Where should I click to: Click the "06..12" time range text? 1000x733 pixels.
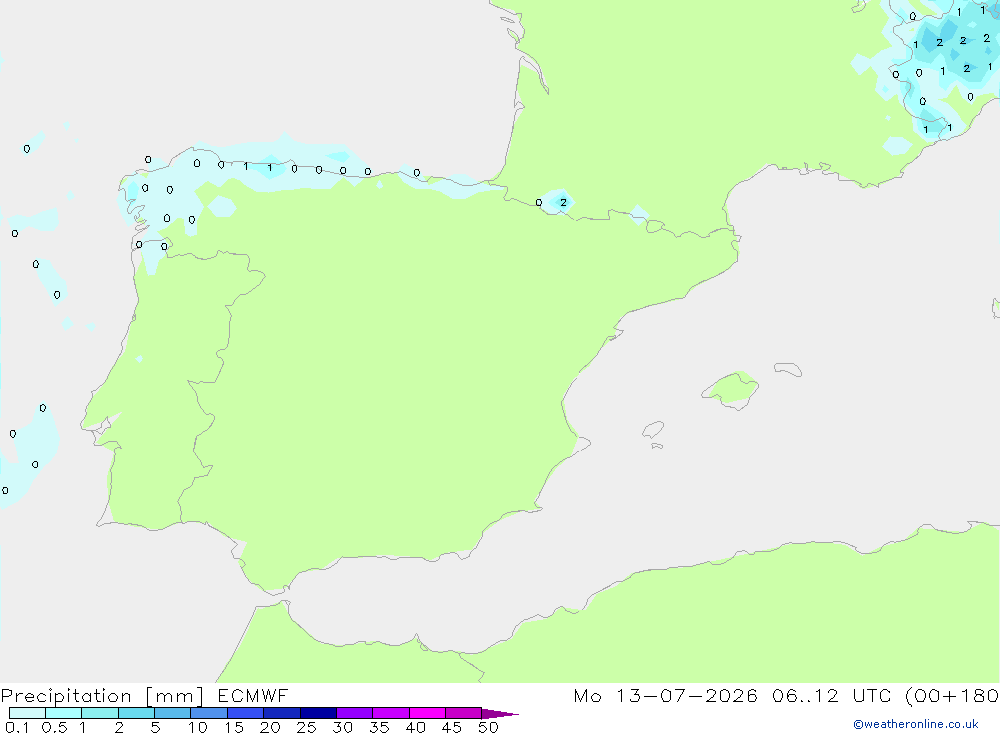click(x=805, y=695)
